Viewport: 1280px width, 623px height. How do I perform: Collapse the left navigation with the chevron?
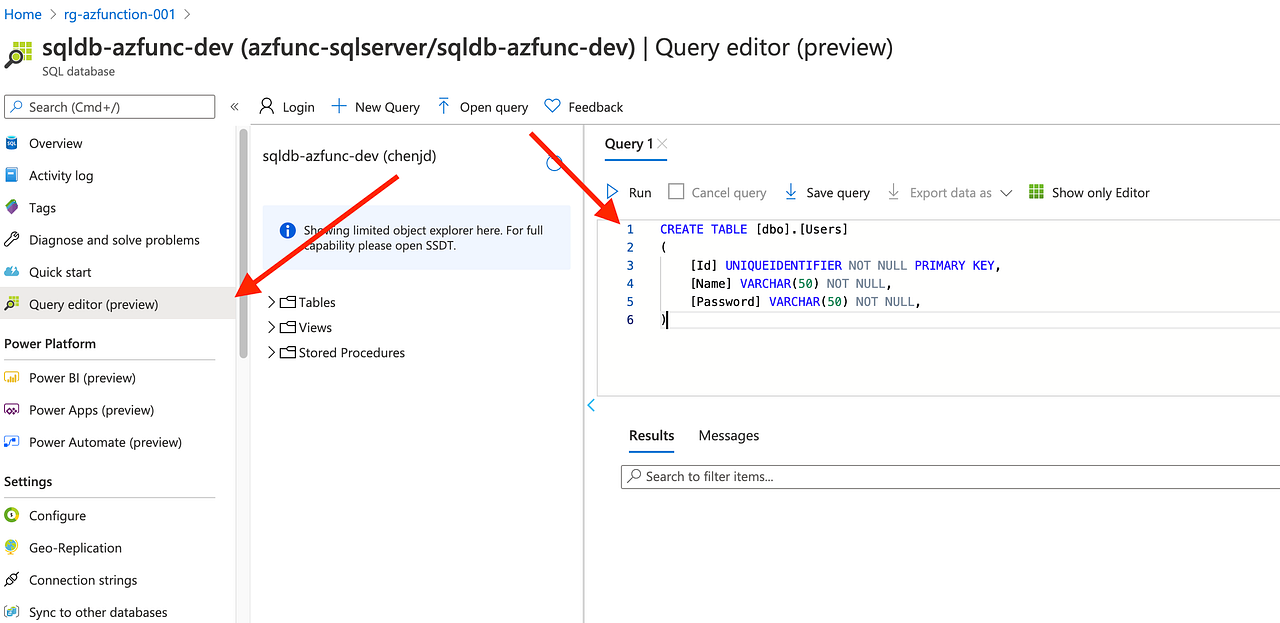(232, 107)
